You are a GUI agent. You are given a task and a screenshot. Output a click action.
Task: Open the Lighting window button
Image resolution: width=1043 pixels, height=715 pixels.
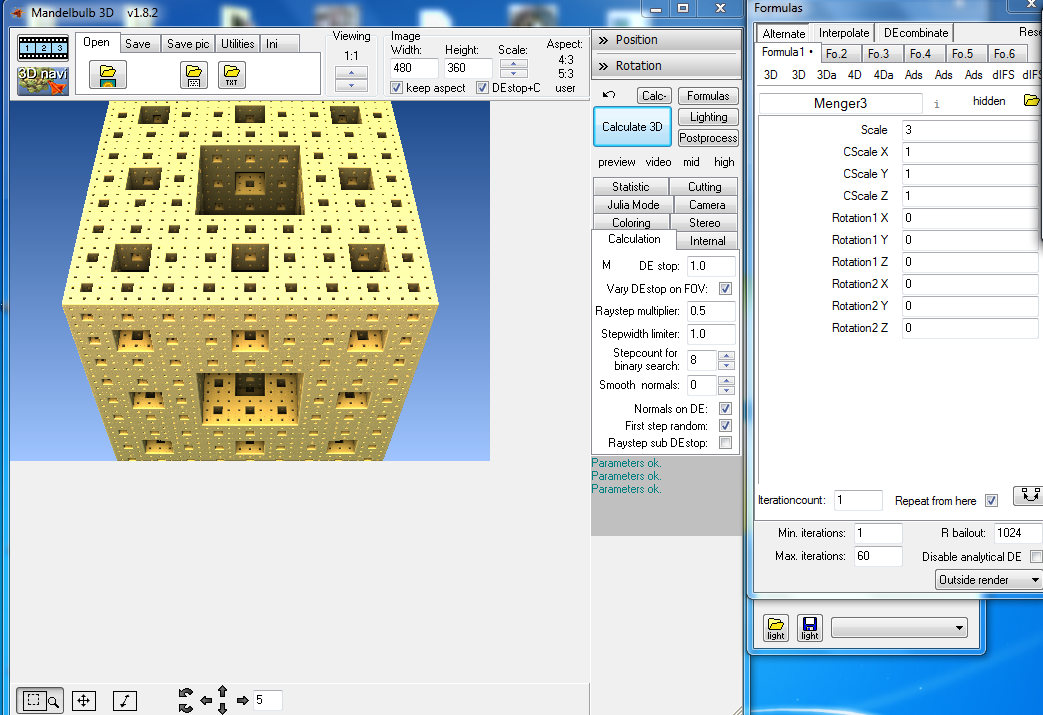708,117
